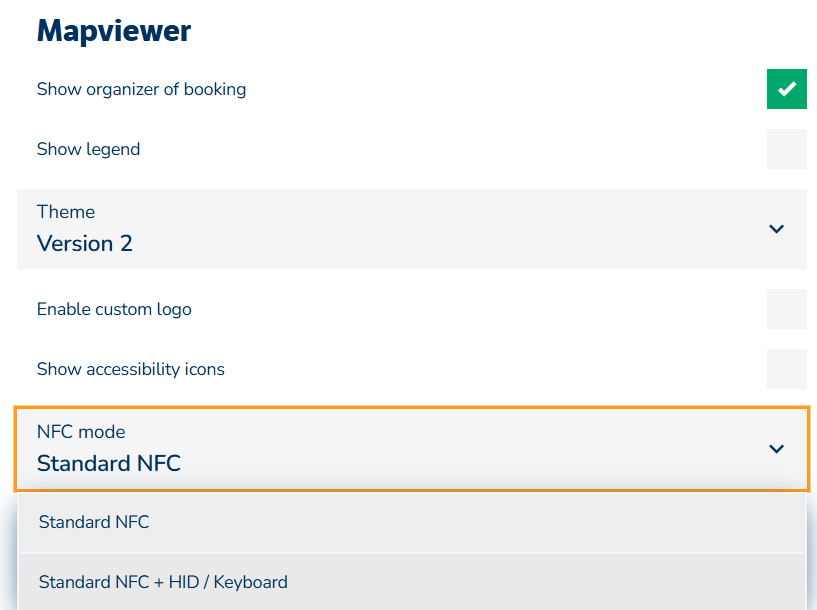
Task: Click the Theme dropdown chevron arrow
Action: click(776, 229)
